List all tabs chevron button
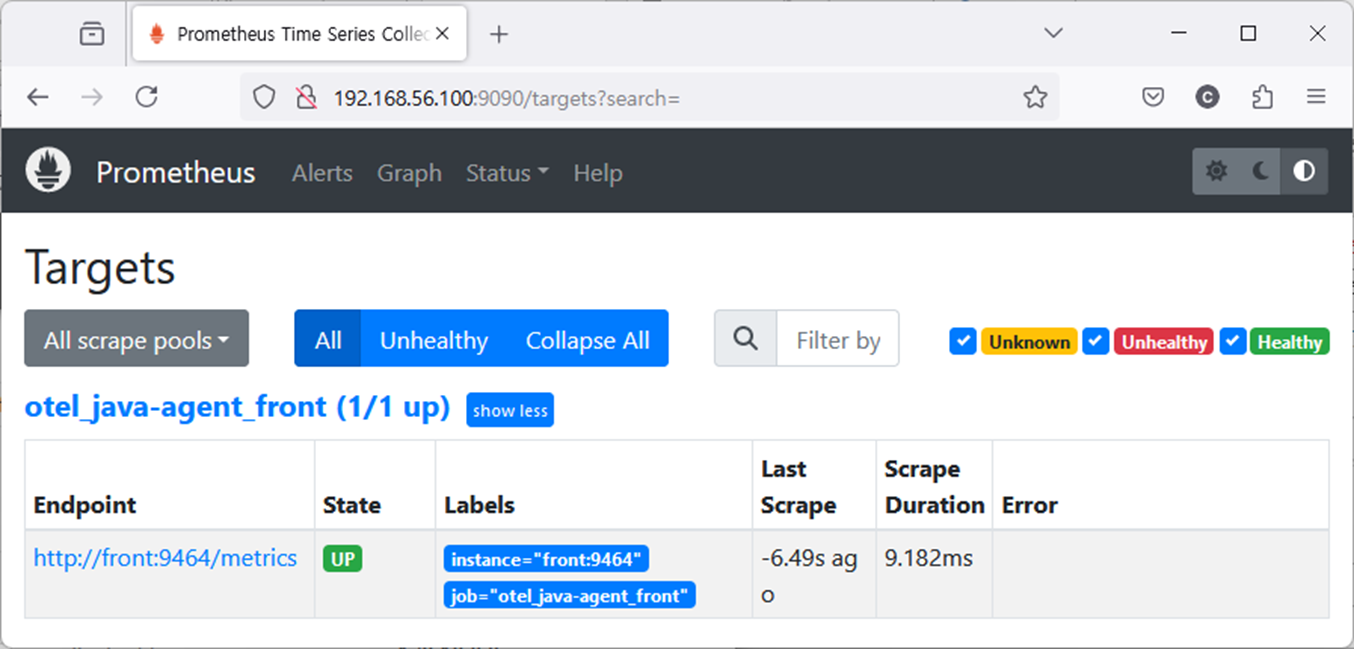The width and height of the screenshot is (1354, 649). pyautogui.click(x=1053, y=33)
